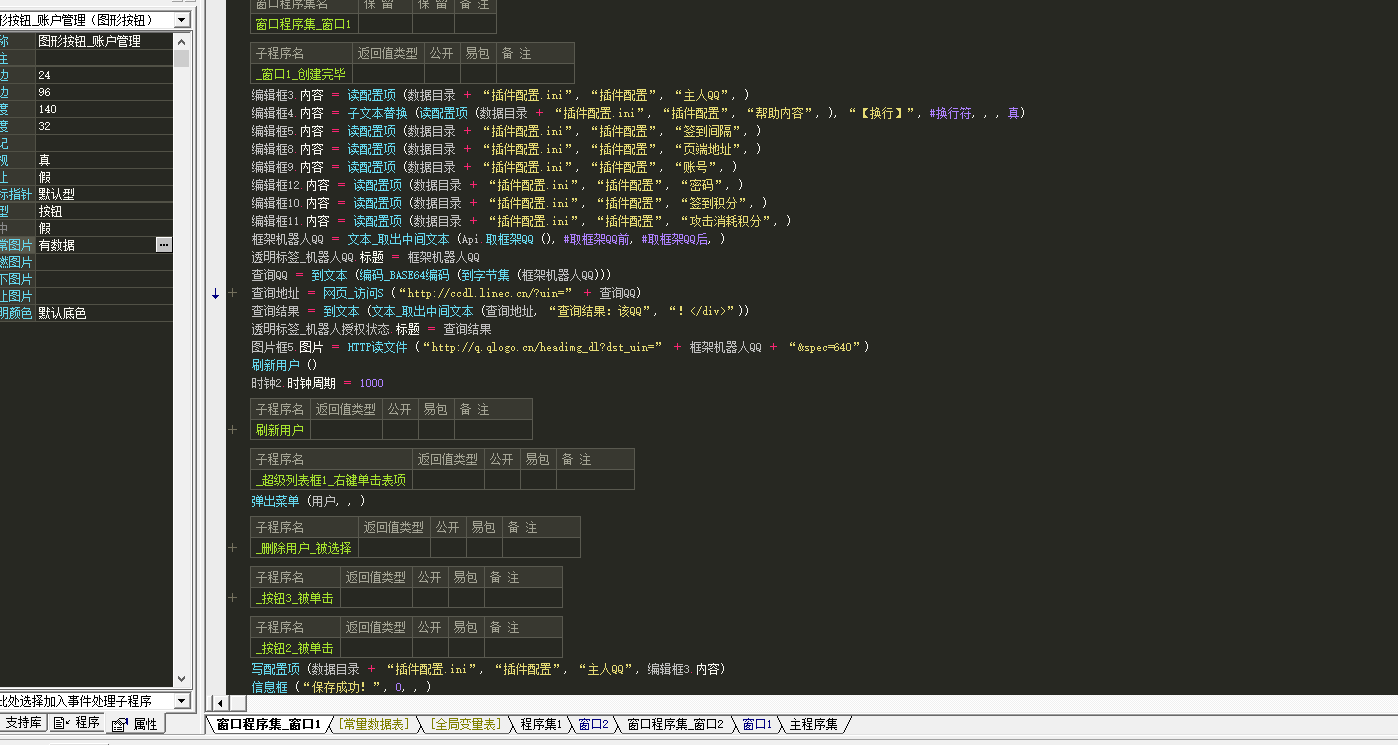Toggle the 易包 cell for _按钮3_被单击
This screenshot has width=1398, height=745.
pos(465,598)
